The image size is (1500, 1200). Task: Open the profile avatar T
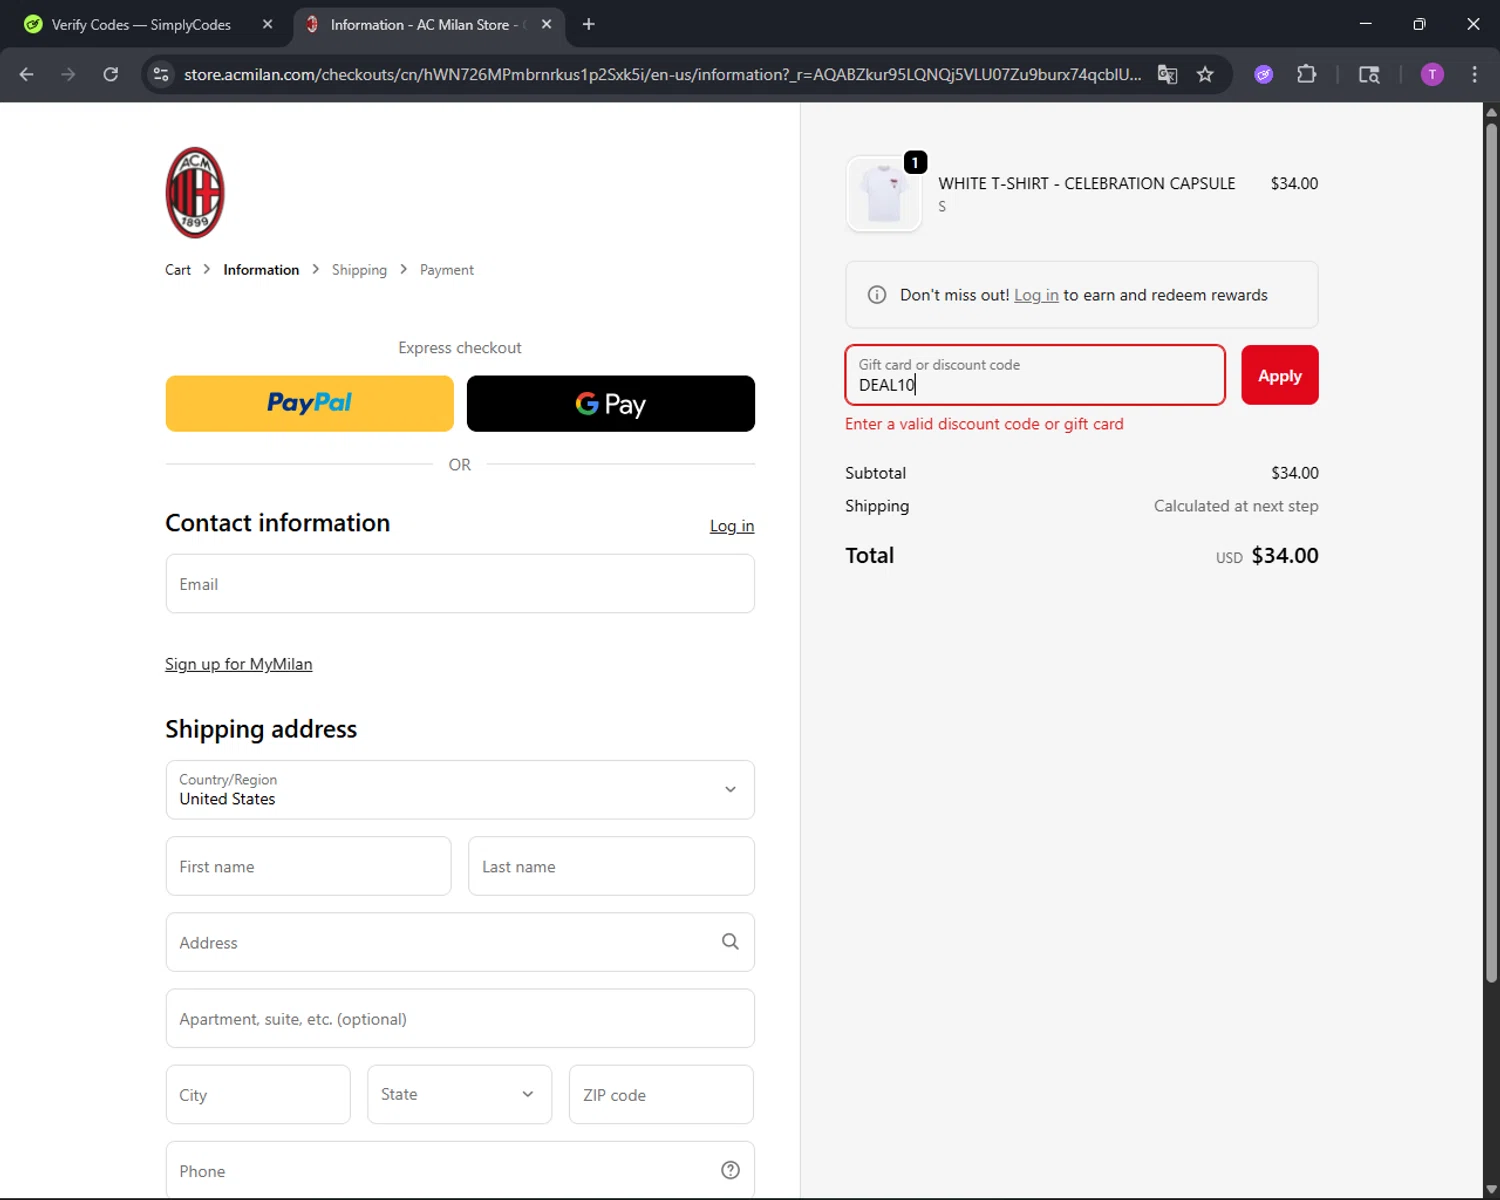click(1432, 74)
